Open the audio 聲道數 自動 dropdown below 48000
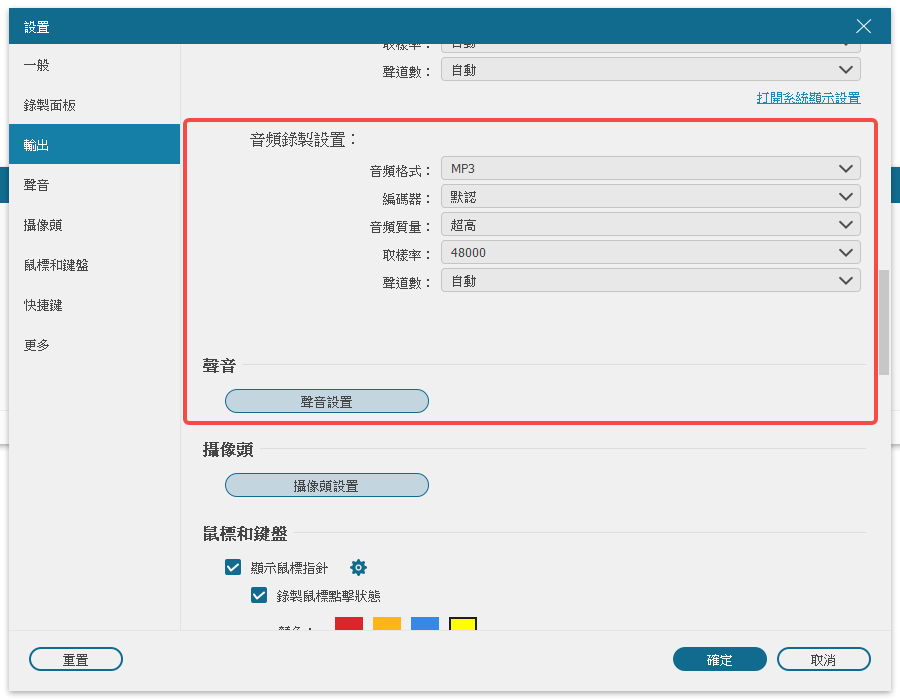Image resolution: width=900 pixels, height=700 pixels. 650,281
